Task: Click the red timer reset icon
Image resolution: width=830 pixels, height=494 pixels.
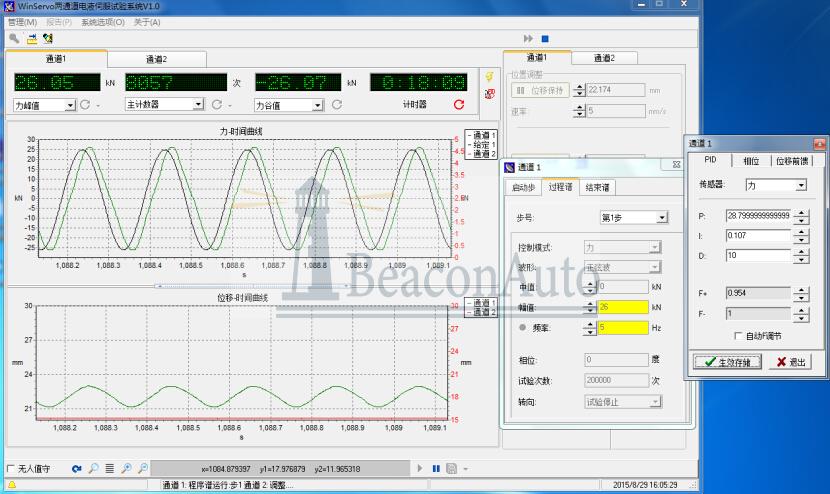Action: [459, 104]
